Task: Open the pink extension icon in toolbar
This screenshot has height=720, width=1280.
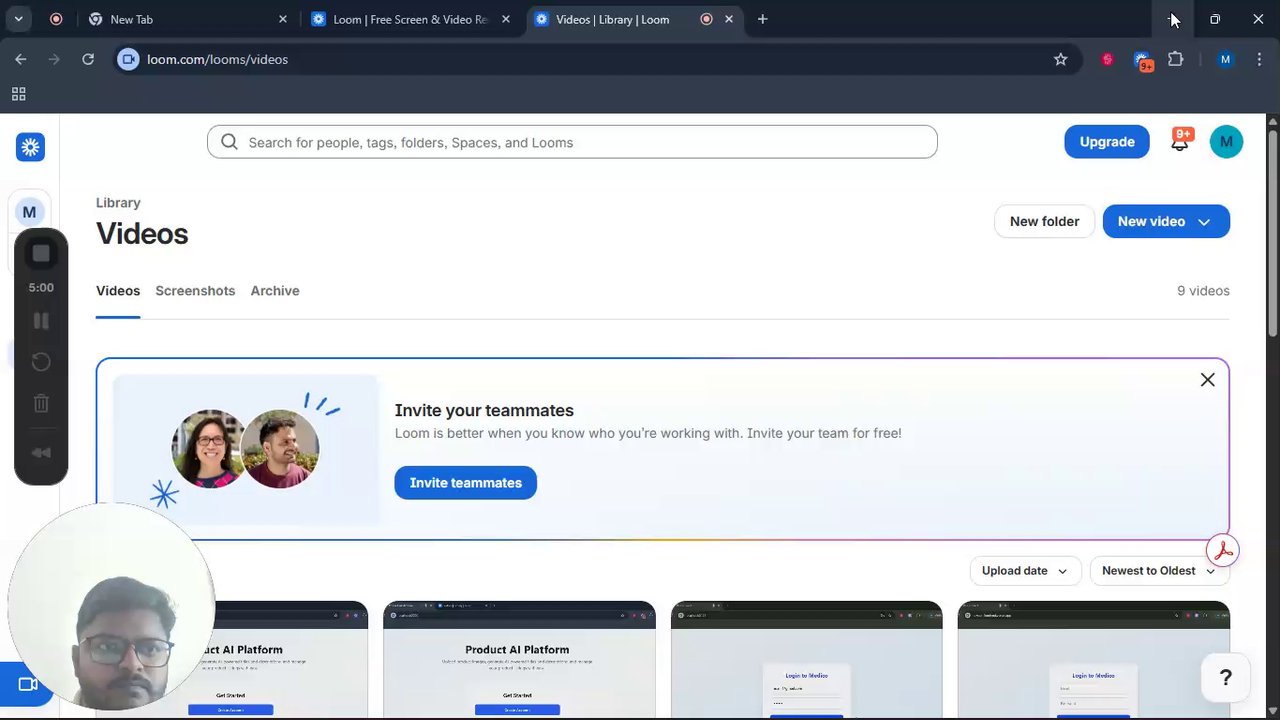Action: 1107,59
